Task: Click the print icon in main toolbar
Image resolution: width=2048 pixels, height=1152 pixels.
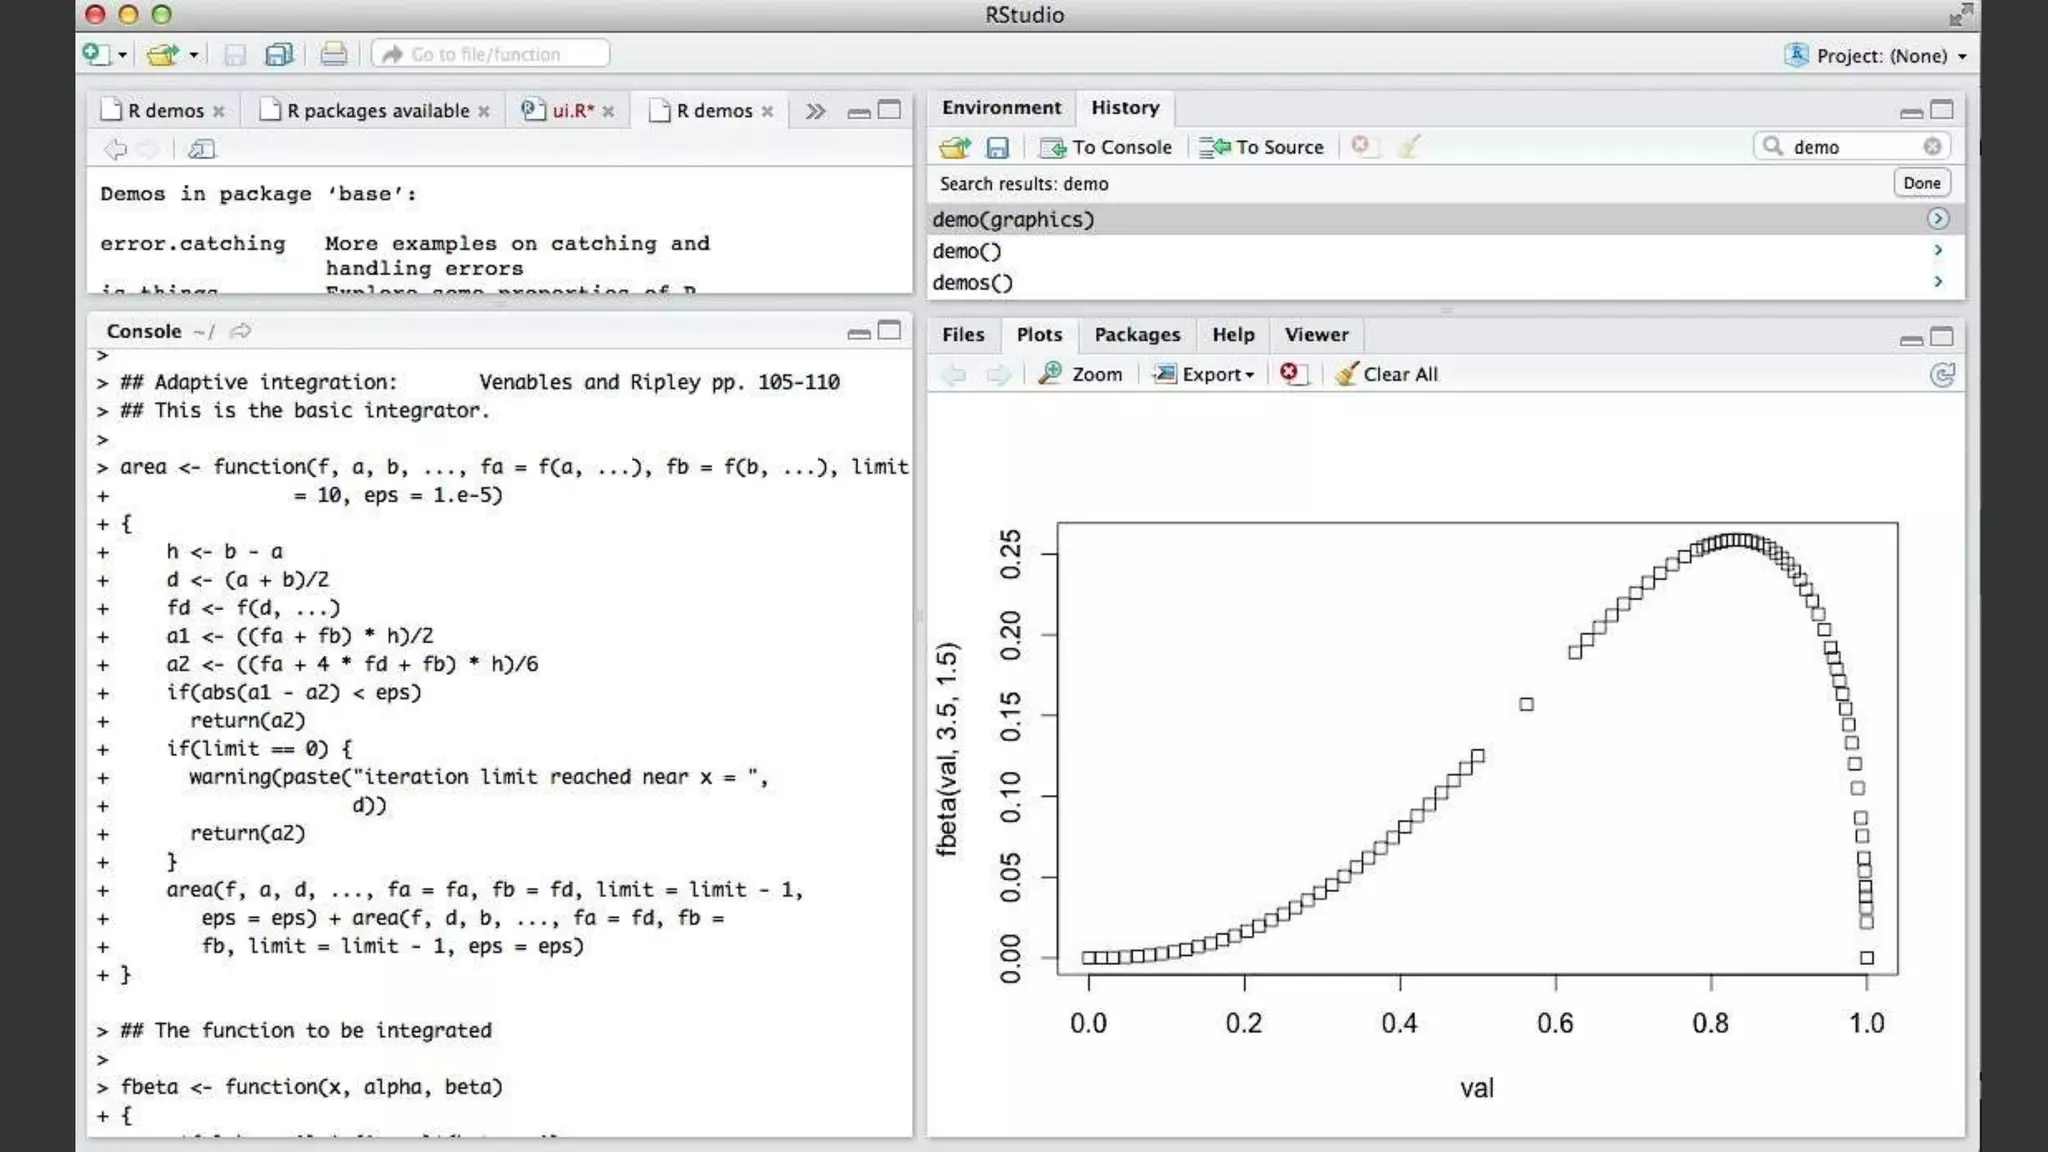Action: click(333, 54)
